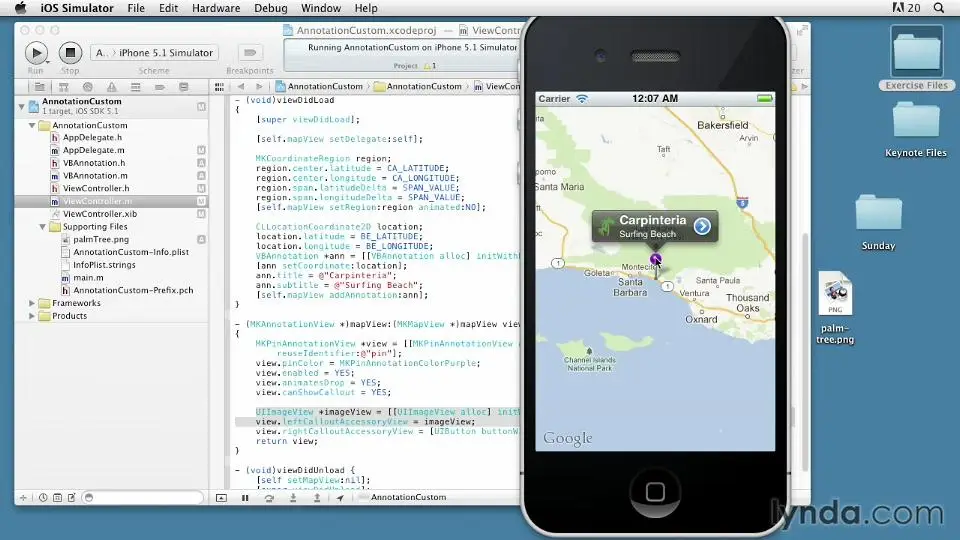Show the Breakpoint navigator

tap(160, 87)
